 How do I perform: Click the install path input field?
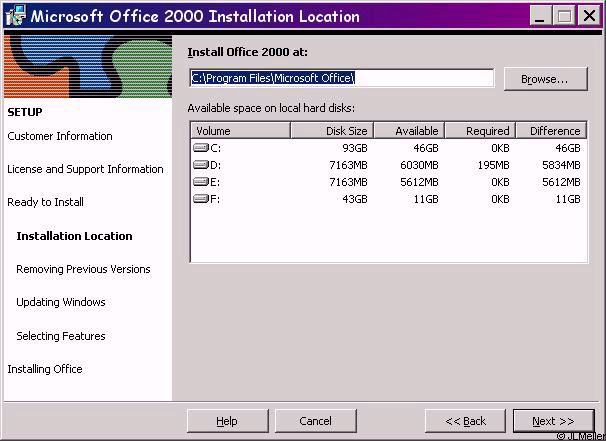pyautogui.click(x=342, y=78)
